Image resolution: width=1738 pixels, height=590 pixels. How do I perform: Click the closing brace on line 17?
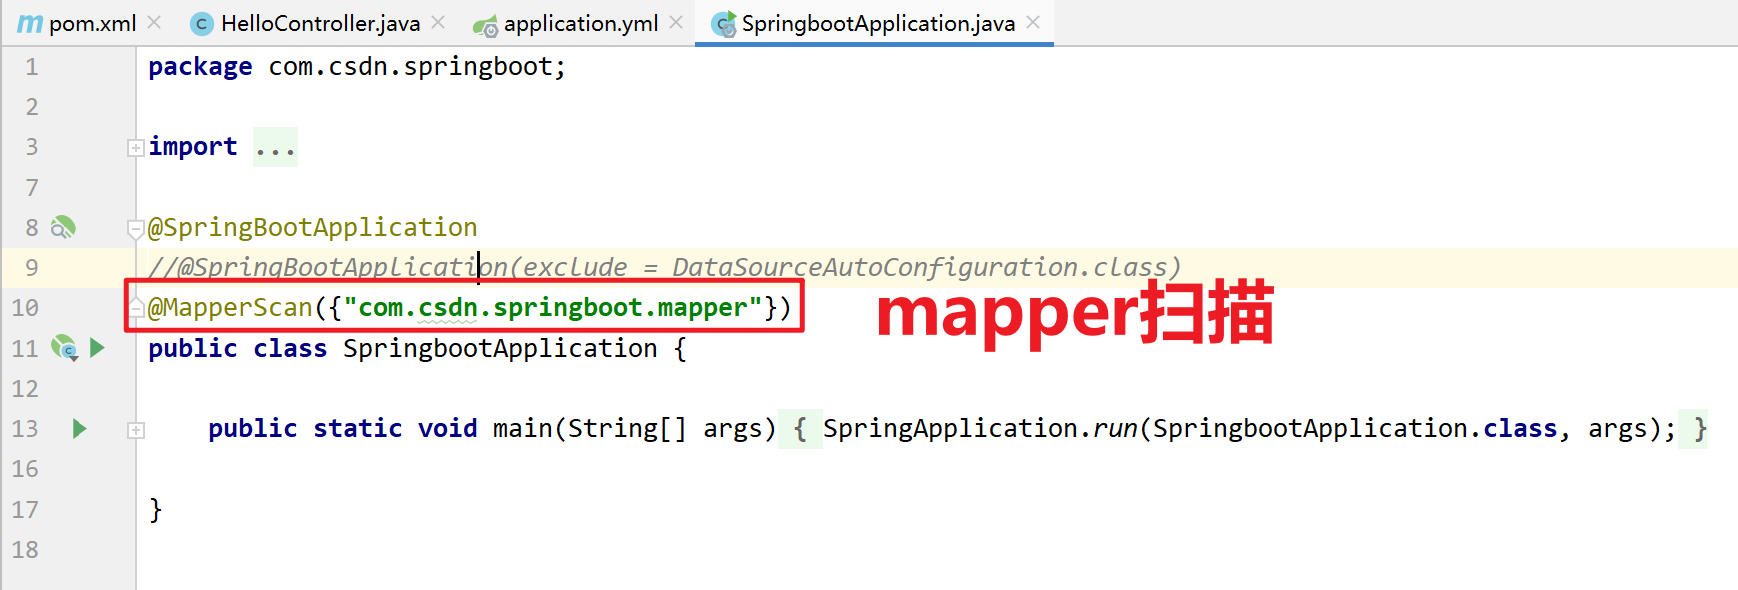point(155,510)
